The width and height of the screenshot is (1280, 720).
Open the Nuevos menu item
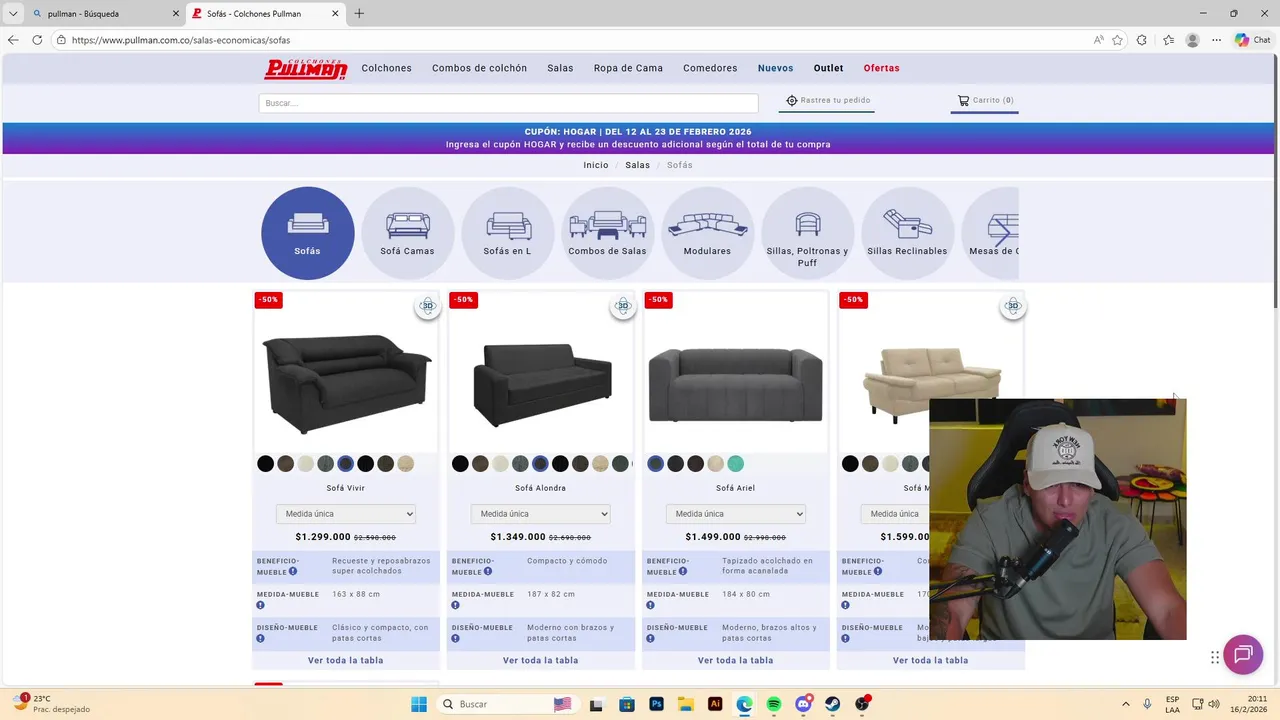(x=775, y=68)
